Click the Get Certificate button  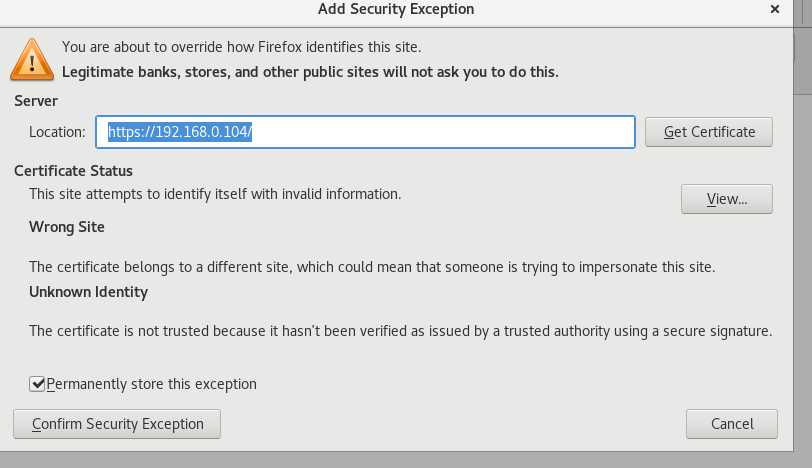coord(708,132)
